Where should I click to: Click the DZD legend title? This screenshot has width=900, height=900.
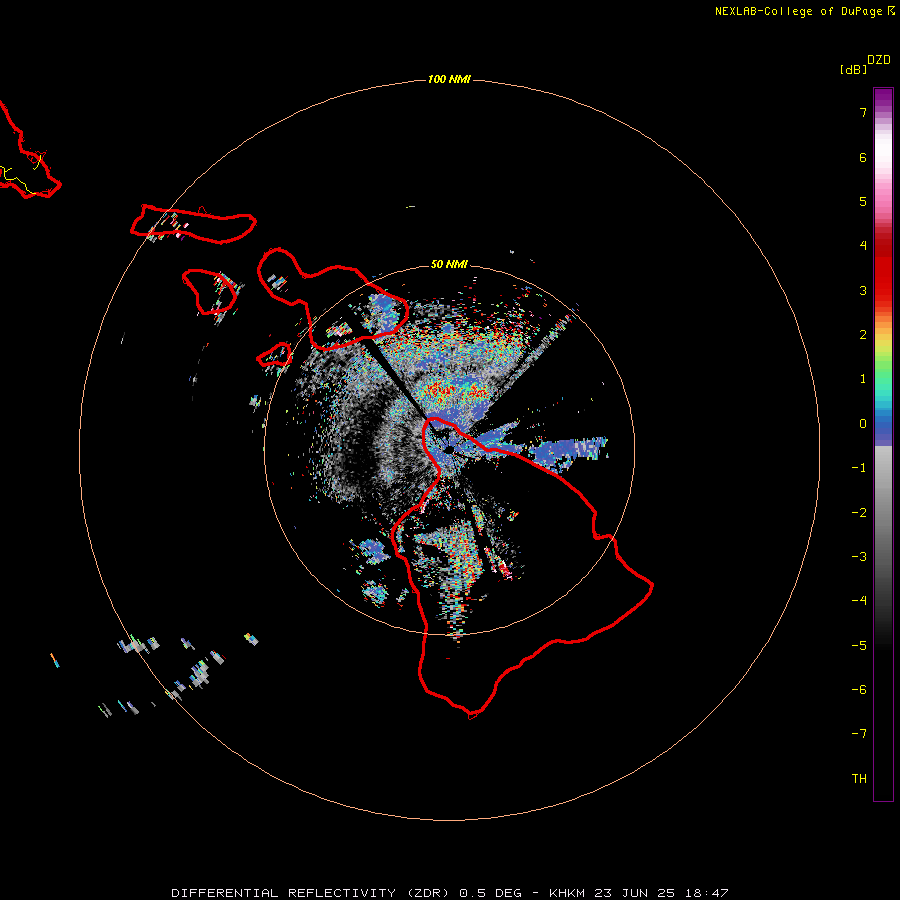click(x=879, y=60)
